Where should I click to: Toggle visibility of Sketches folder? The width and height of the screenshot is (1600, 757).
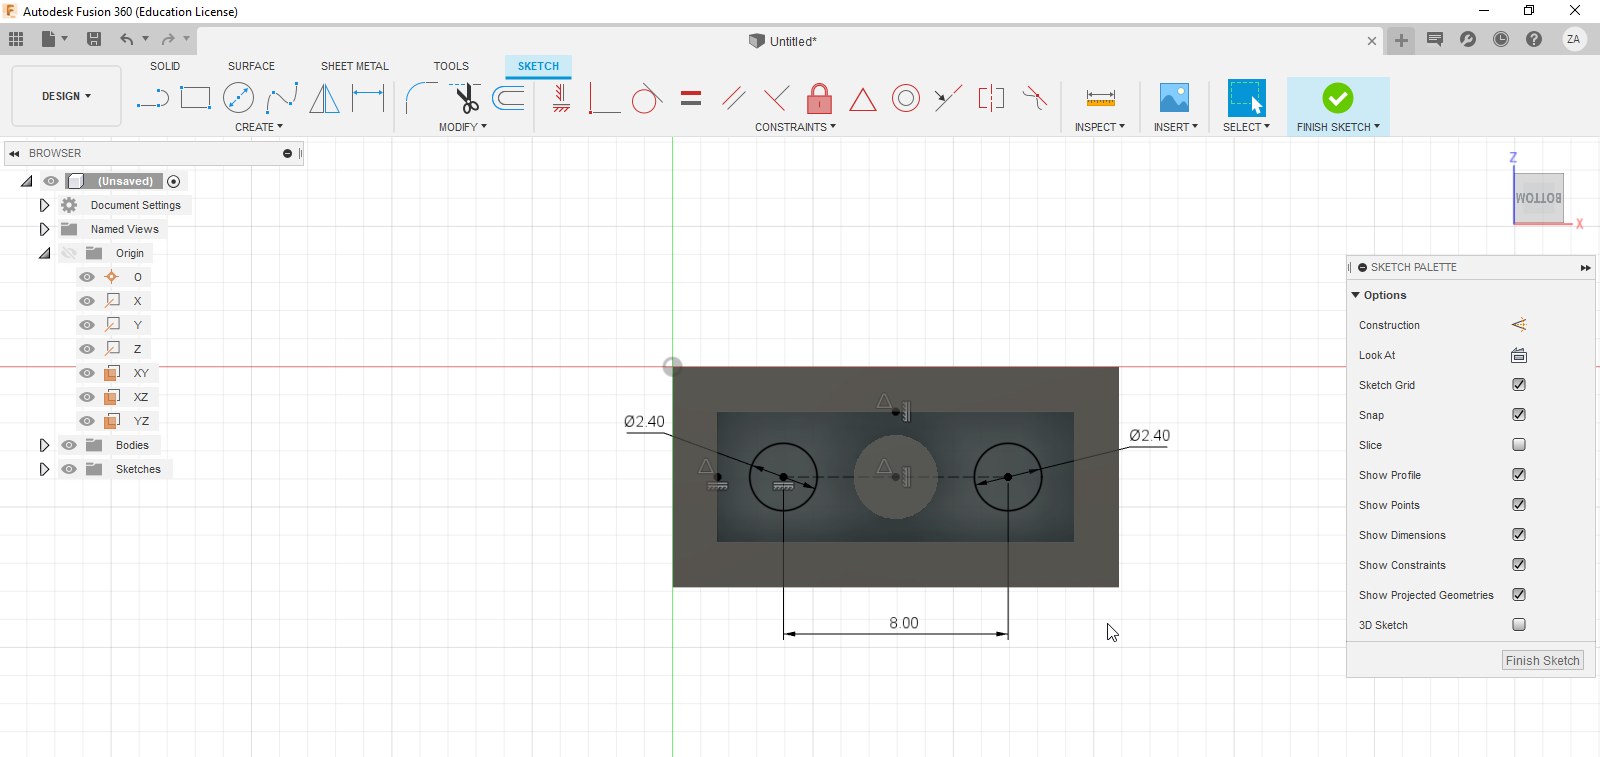(x=69, y=469)
